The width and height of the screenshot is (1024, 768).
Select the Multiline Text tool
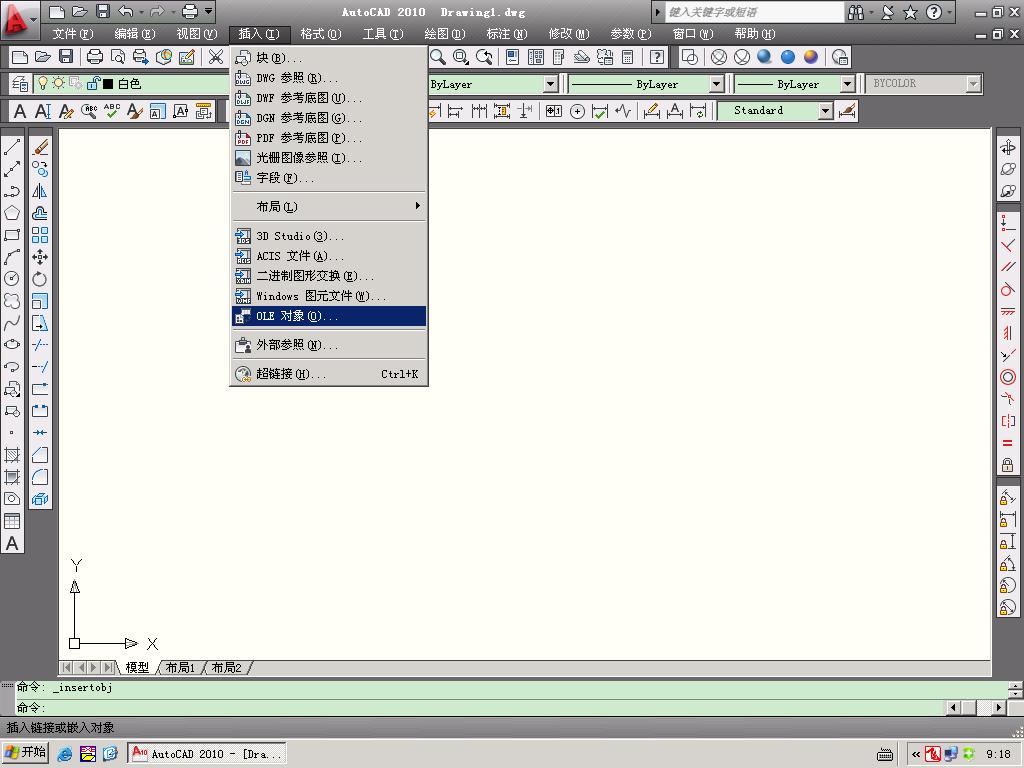12,543
